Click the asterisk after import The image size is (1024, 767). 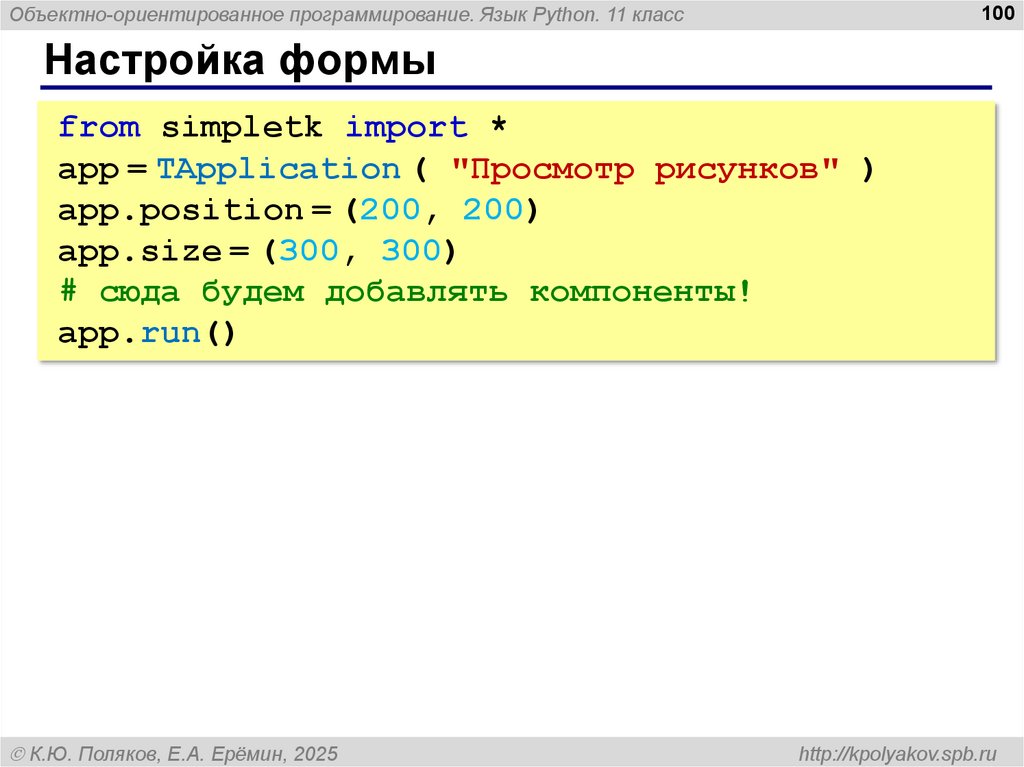pos(499,130)
